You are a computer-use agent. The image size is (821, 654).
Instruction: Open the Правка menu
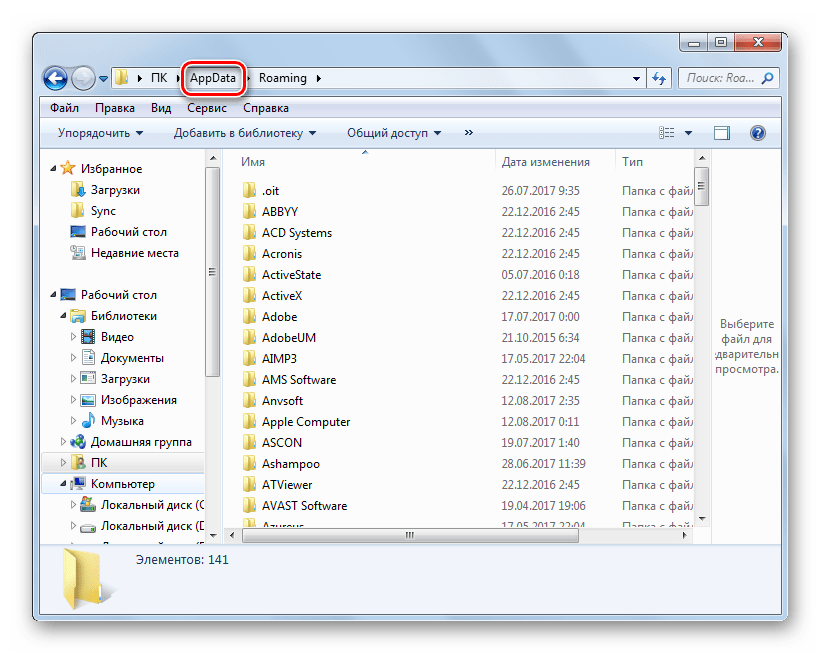115,108
